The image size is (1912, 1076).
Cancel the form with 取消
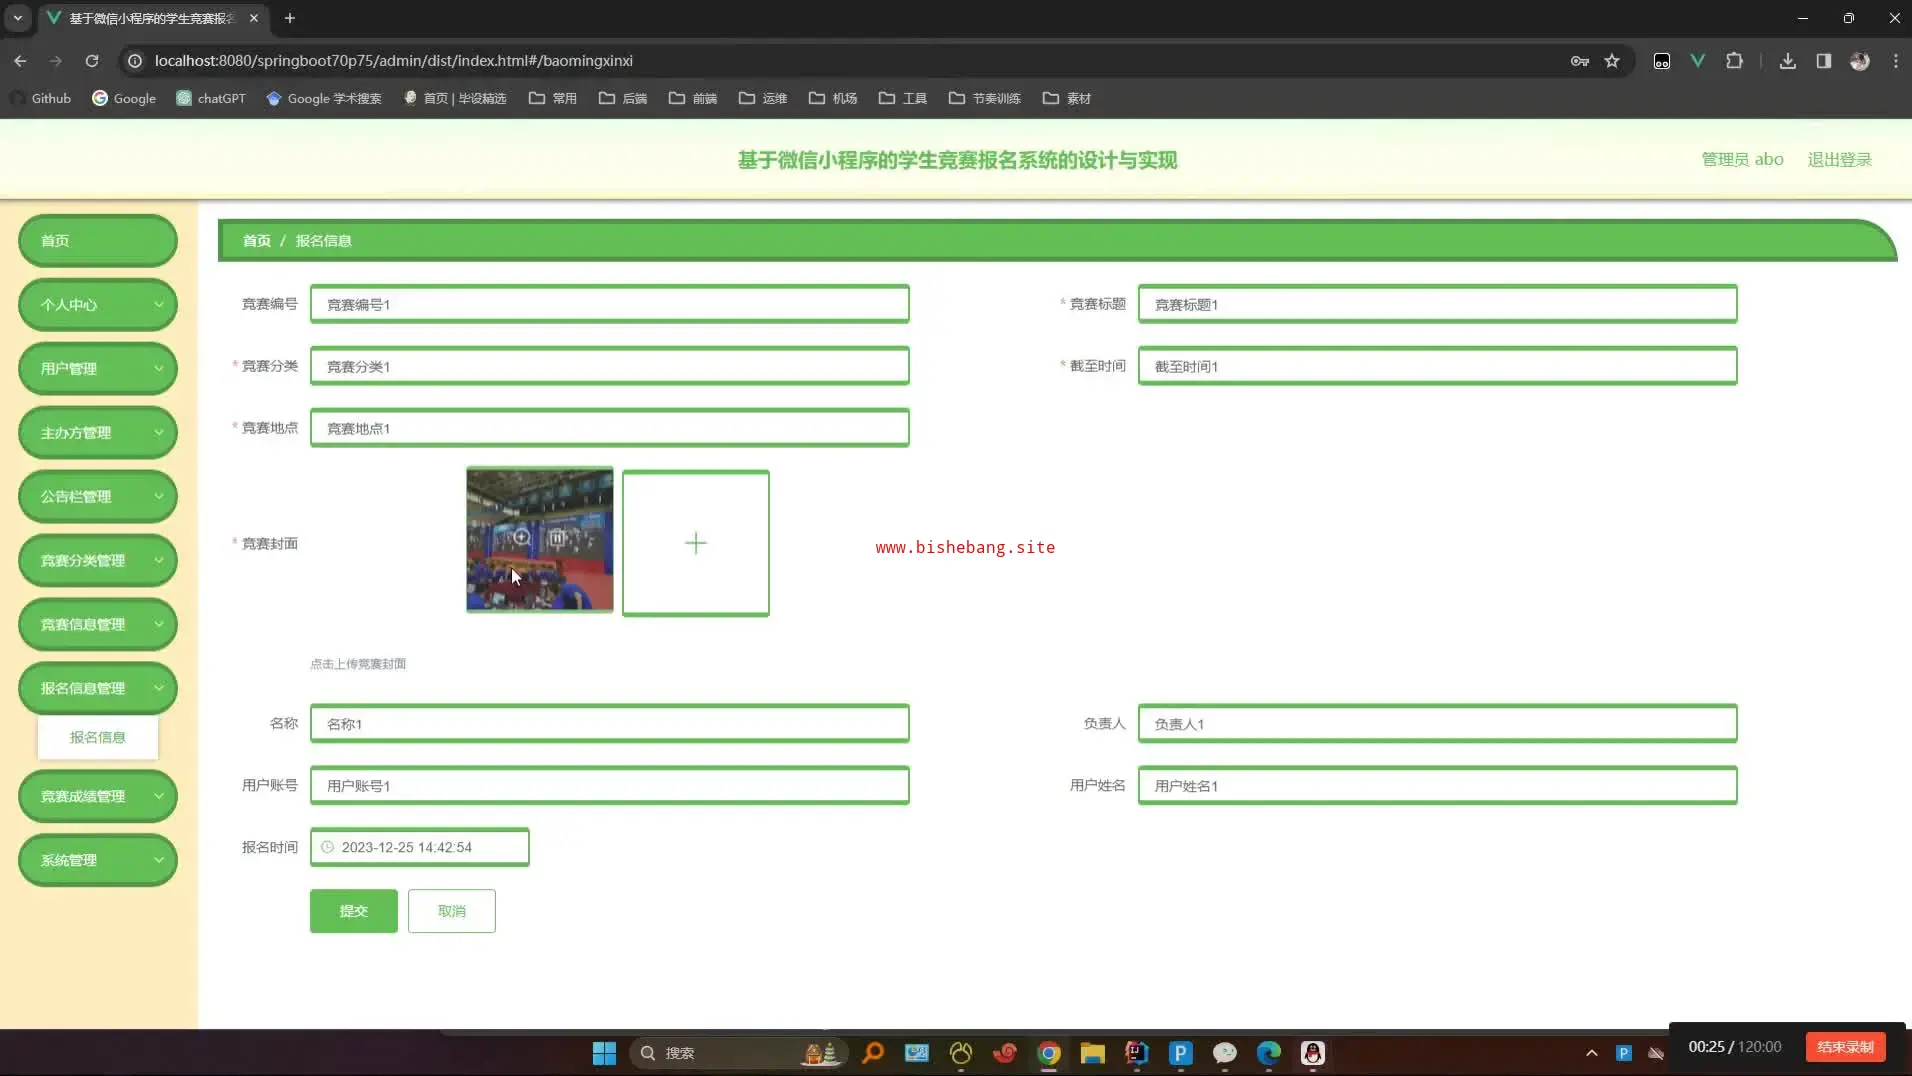452,911
